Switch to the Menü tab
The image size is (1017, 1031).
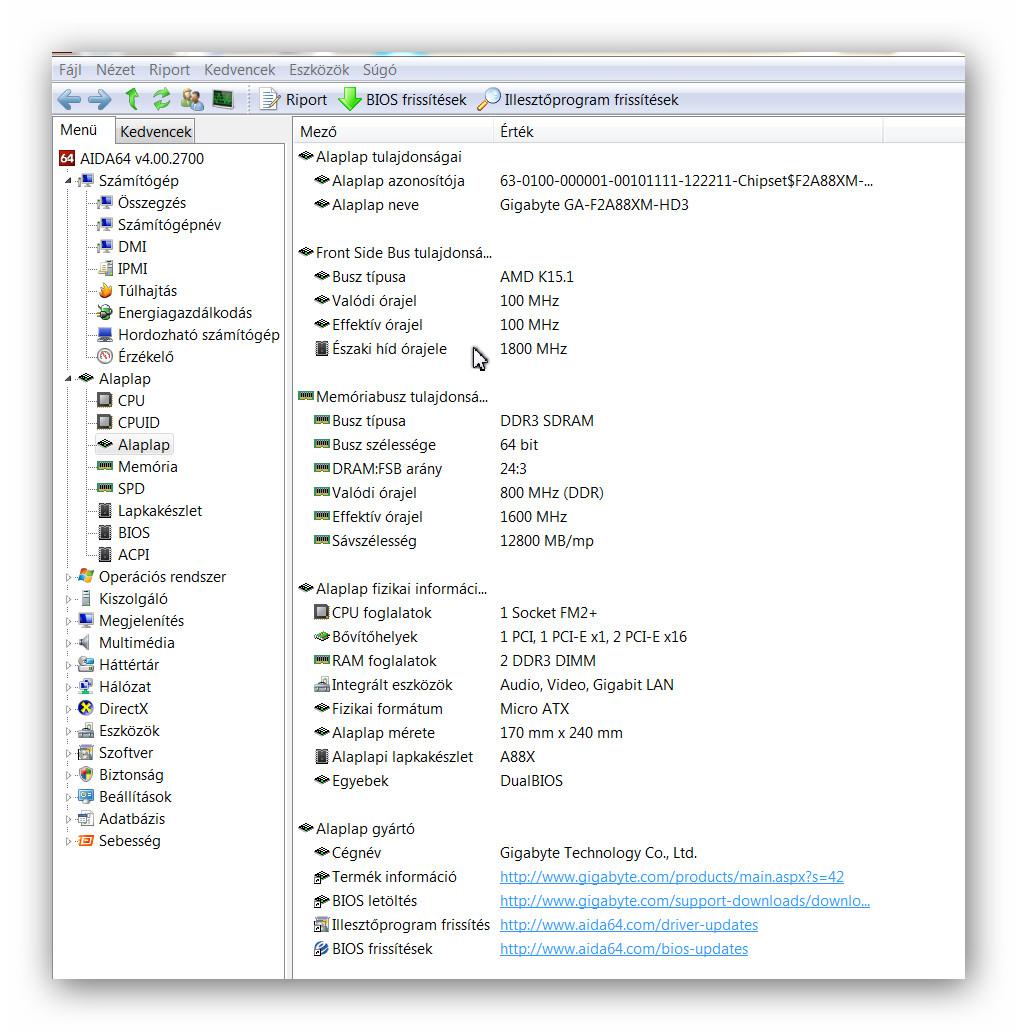pyautogui.click(x=79, y=130)
